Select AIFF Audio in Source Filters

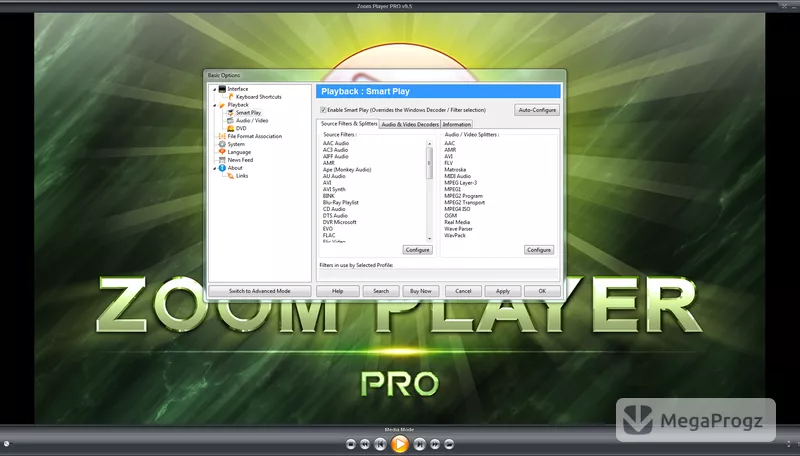click(336, 157)
